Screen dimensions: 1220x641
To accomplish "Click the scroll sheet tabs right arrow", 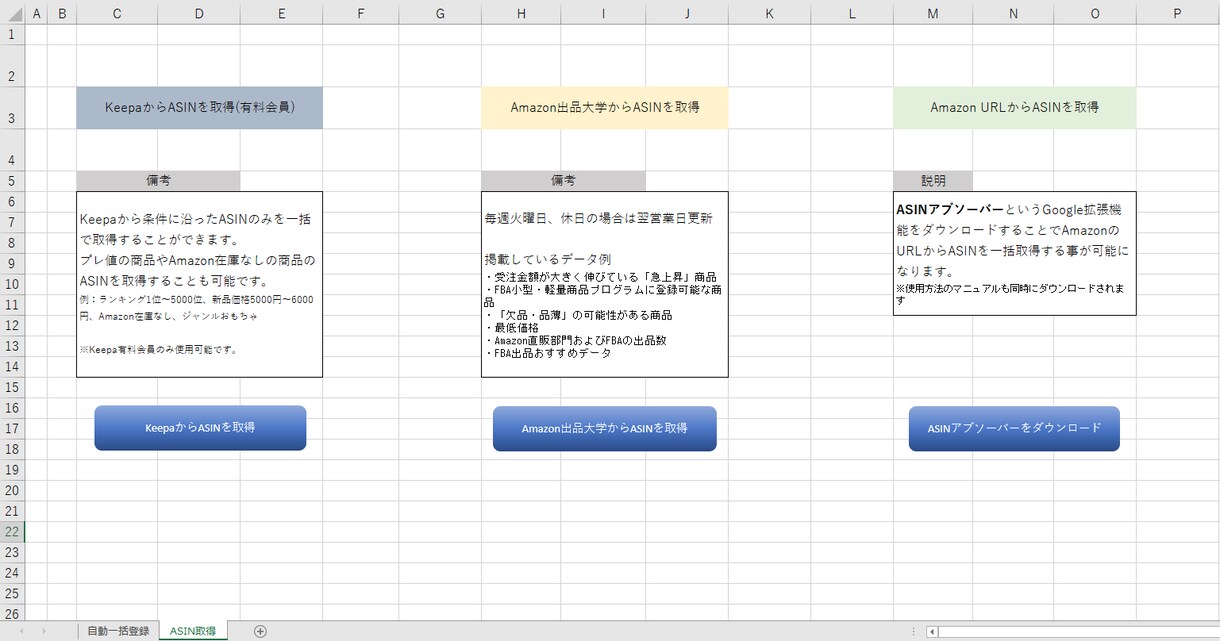I will [43, 631].
